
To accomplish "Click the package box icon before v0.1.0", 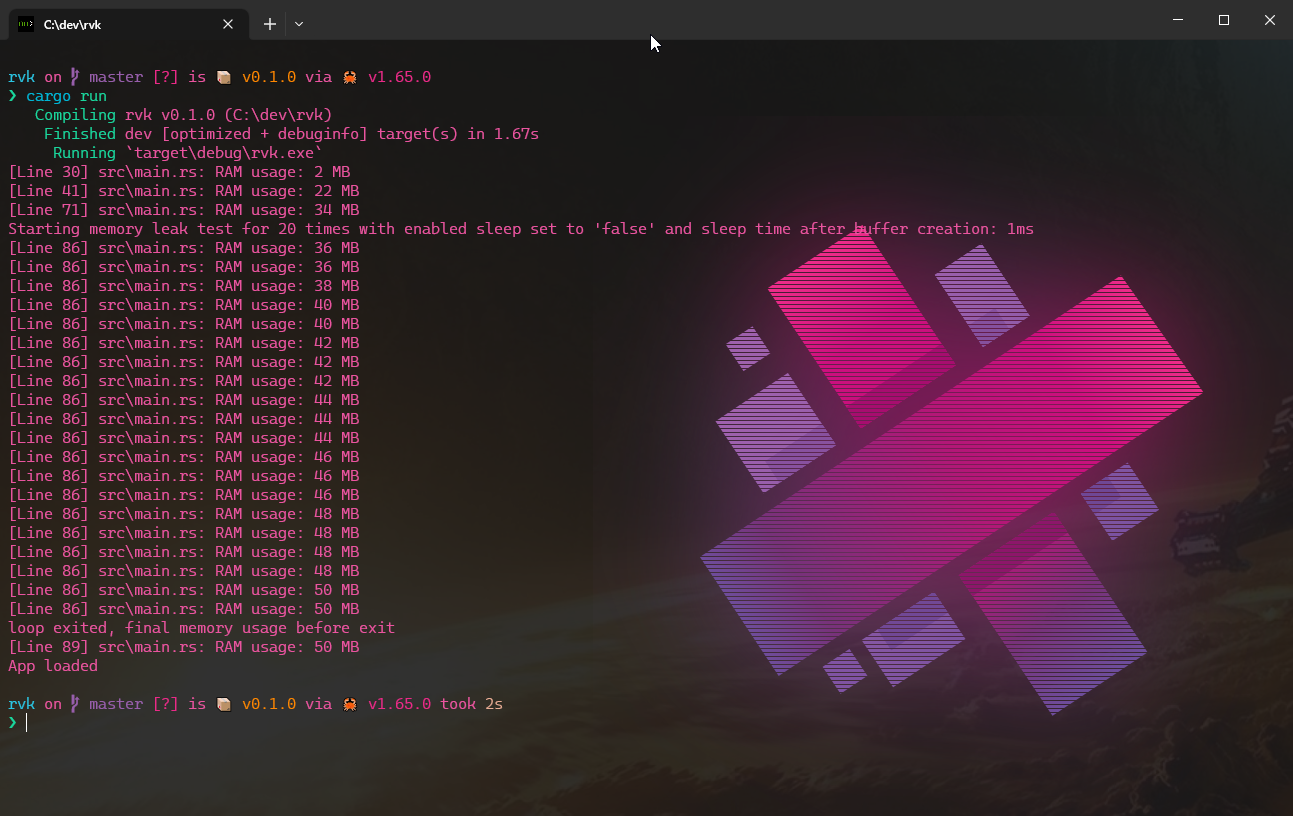I will coord(224,76).
